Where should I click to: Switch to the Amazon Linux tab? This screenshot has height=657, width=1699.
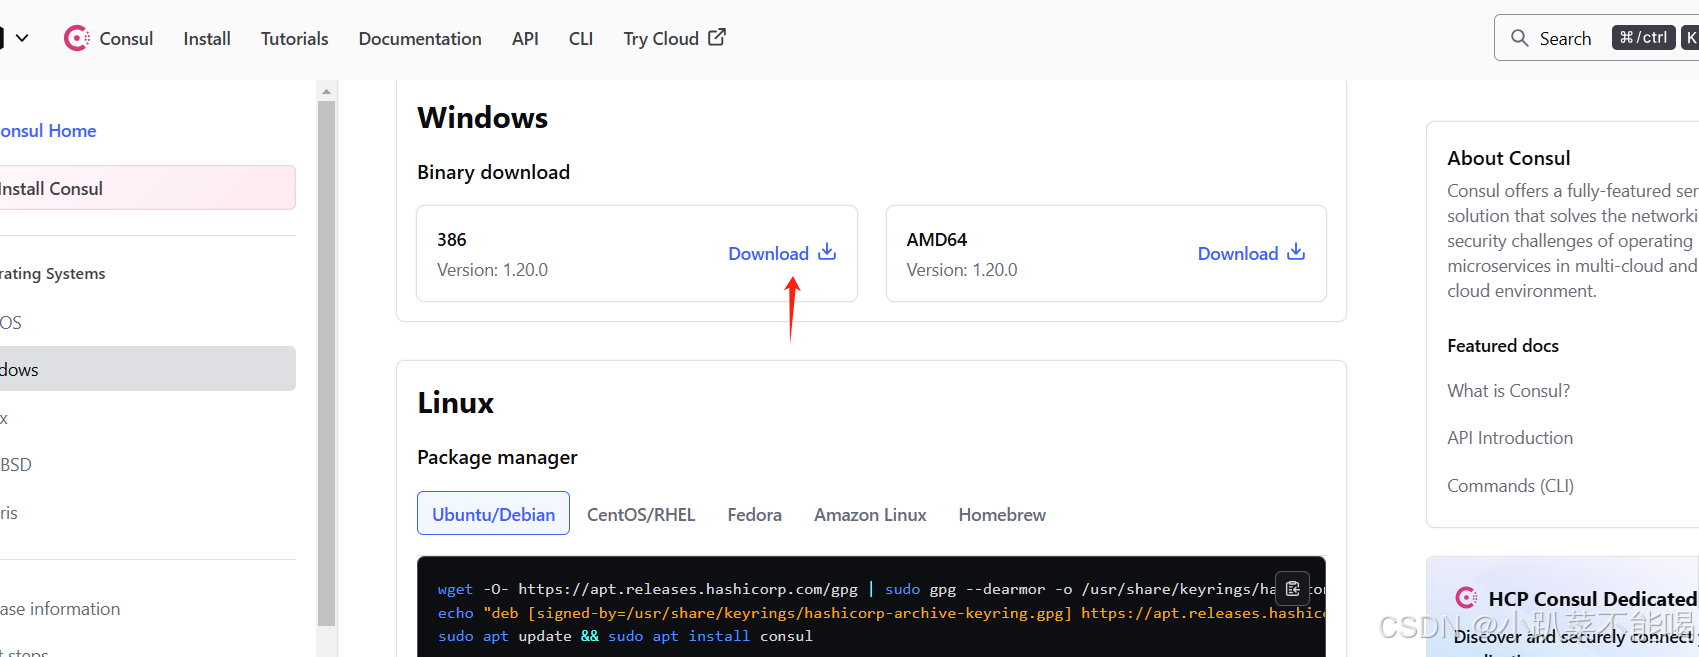point(870,514)
